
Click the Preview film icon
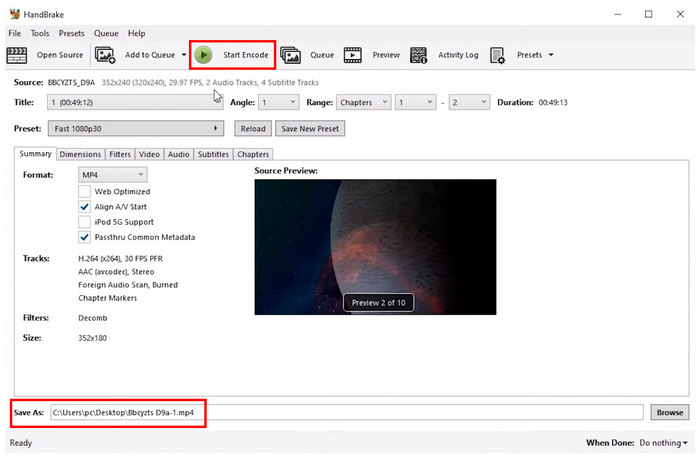(x=353, y=55)
